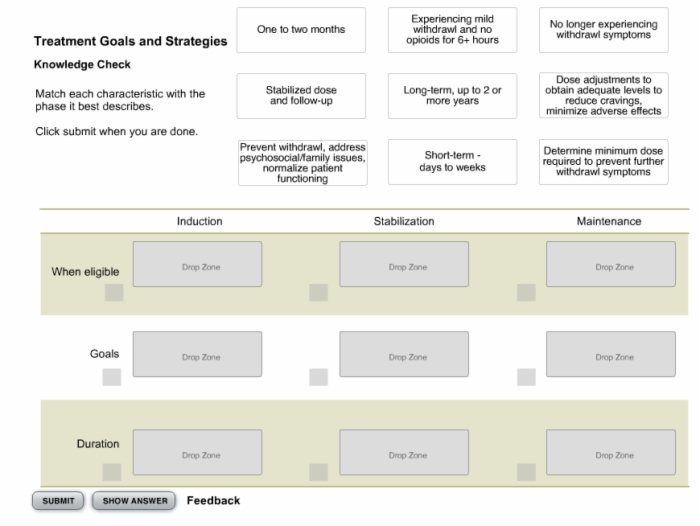The width and height of the screenshot is (700, 526).
Task: Click the gray indicator square beside Maintenance Duration
Action: tap(526, 472)
